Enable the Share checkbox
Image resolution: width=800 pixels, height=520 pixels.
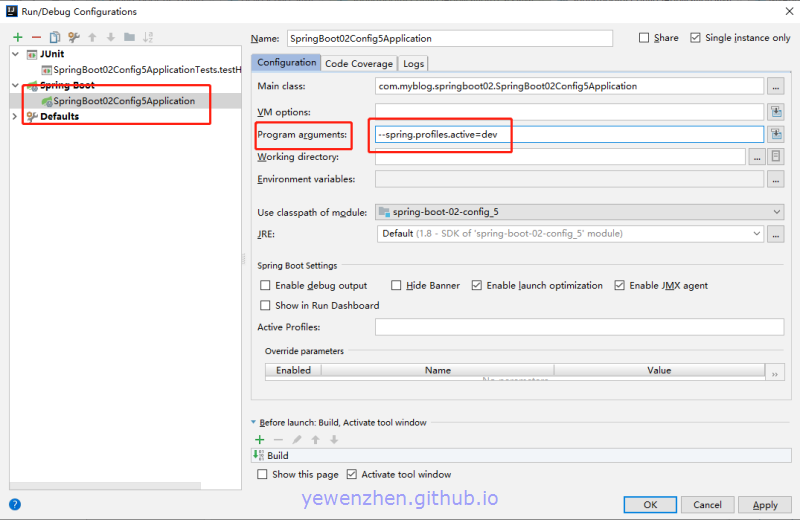(644, 38)
